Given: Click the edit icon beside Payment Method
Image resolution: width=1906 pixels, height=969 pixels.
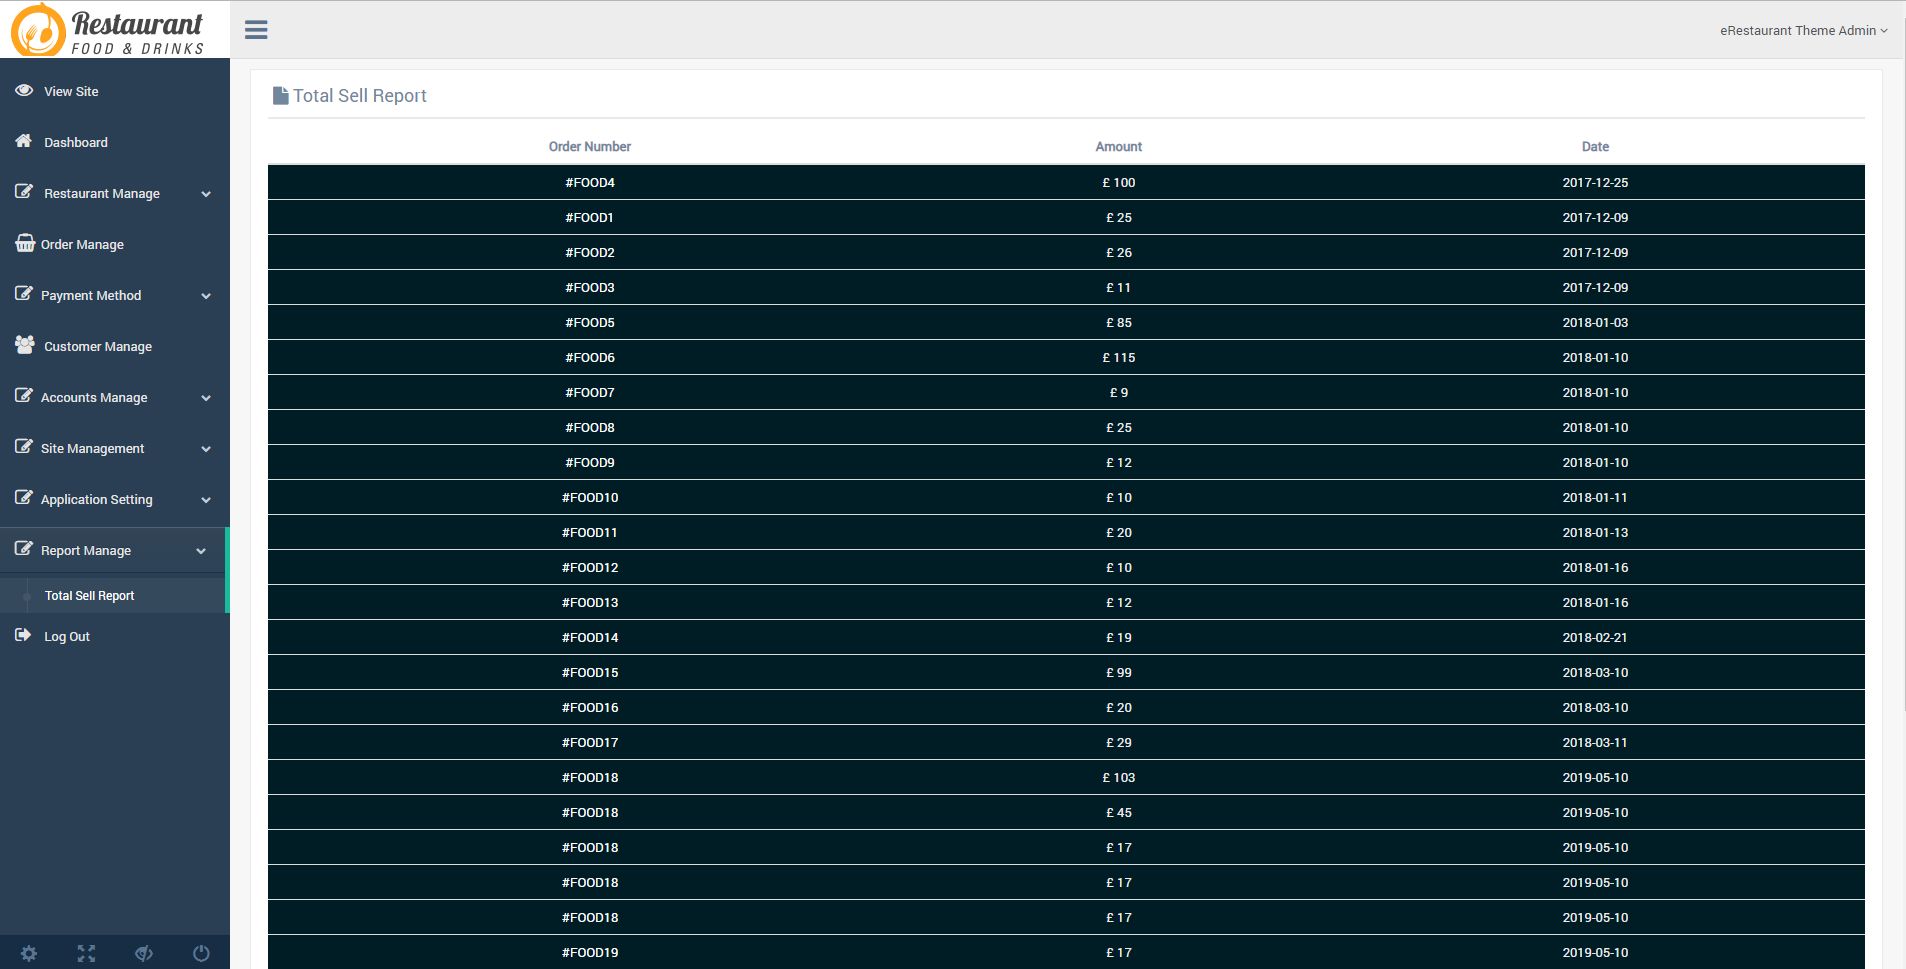Looking at the screenshot, I should (x=24, y=294).
